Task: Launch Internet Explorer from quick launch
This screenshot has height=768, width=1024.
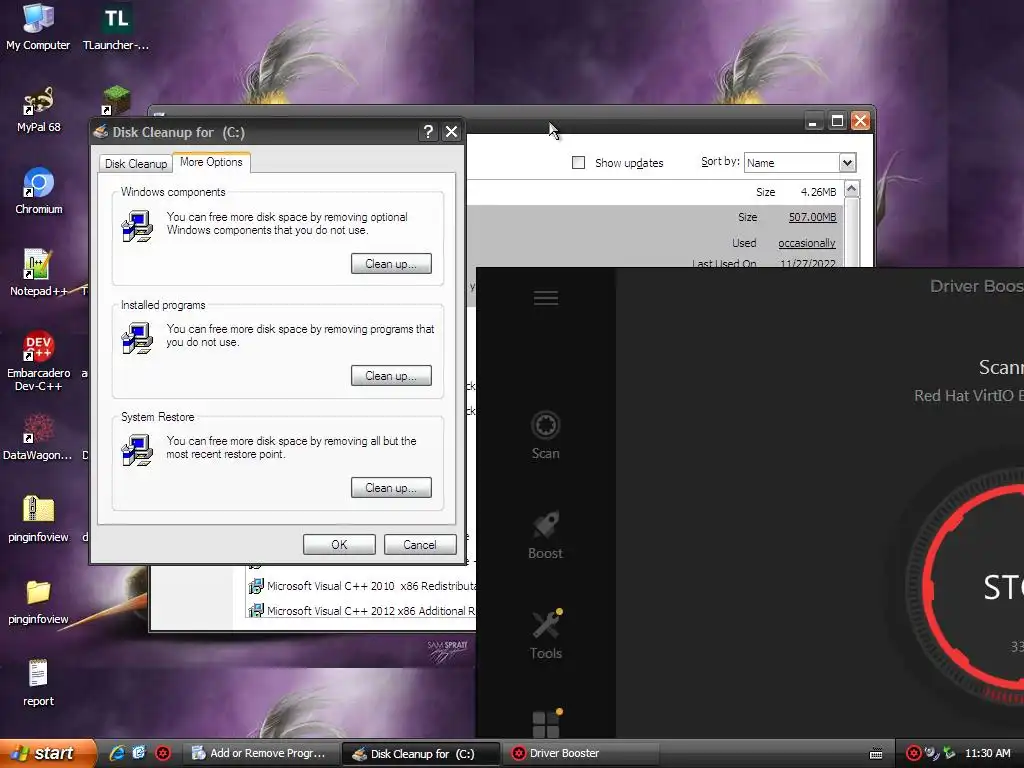Action: pyautogui.click(x=117, y=753)
